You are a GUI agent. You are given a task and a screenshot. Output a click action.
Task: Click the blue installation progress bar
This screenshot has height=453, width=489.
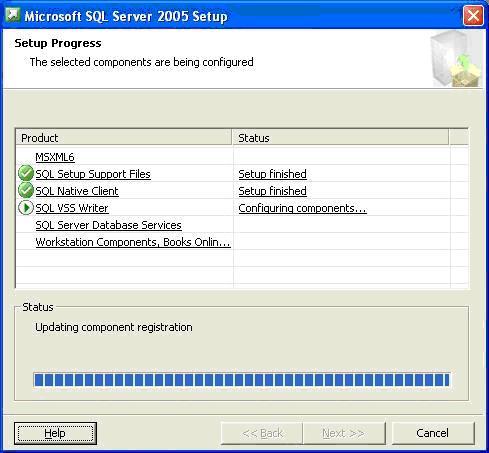[242, 380]
